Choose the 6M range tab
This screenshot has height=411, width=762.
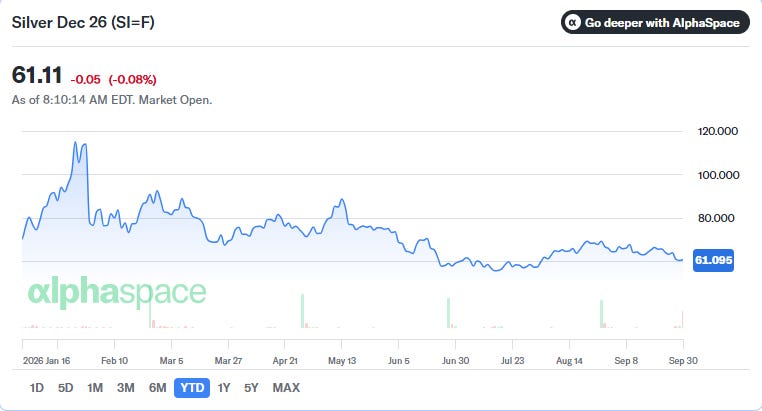click(157, 388)
